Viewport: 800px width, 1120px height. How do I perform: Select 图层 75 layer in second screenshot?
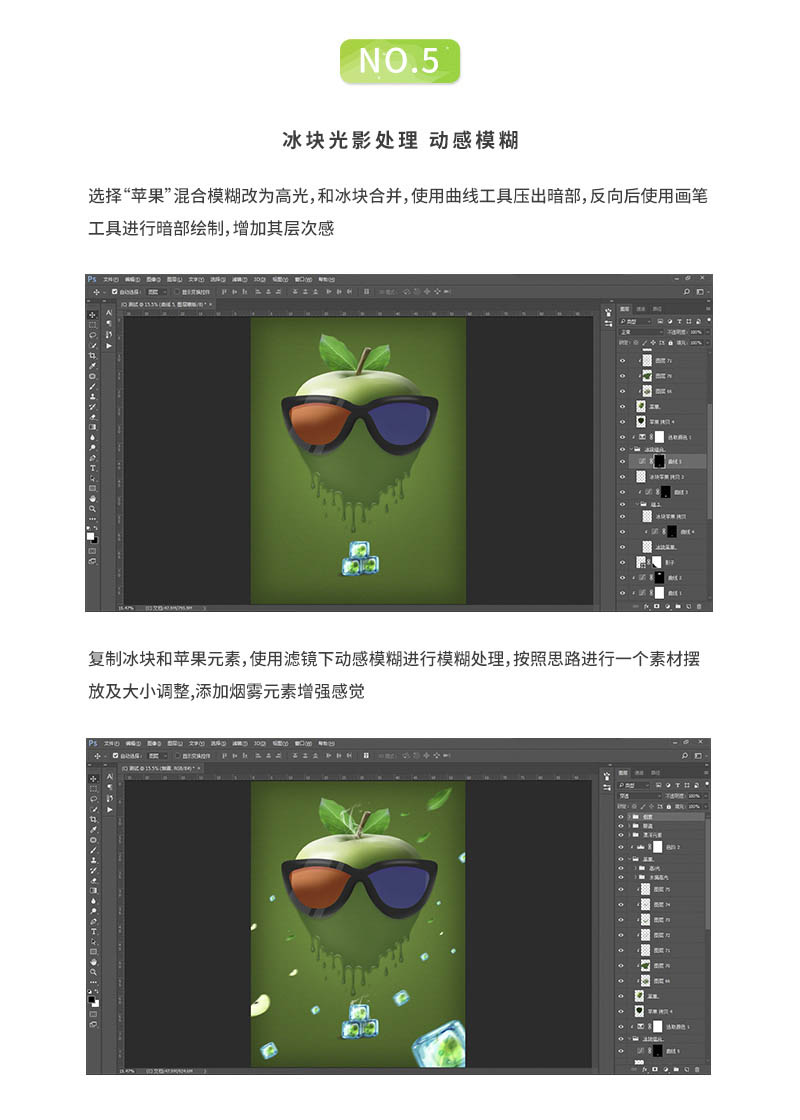(666, 889)
